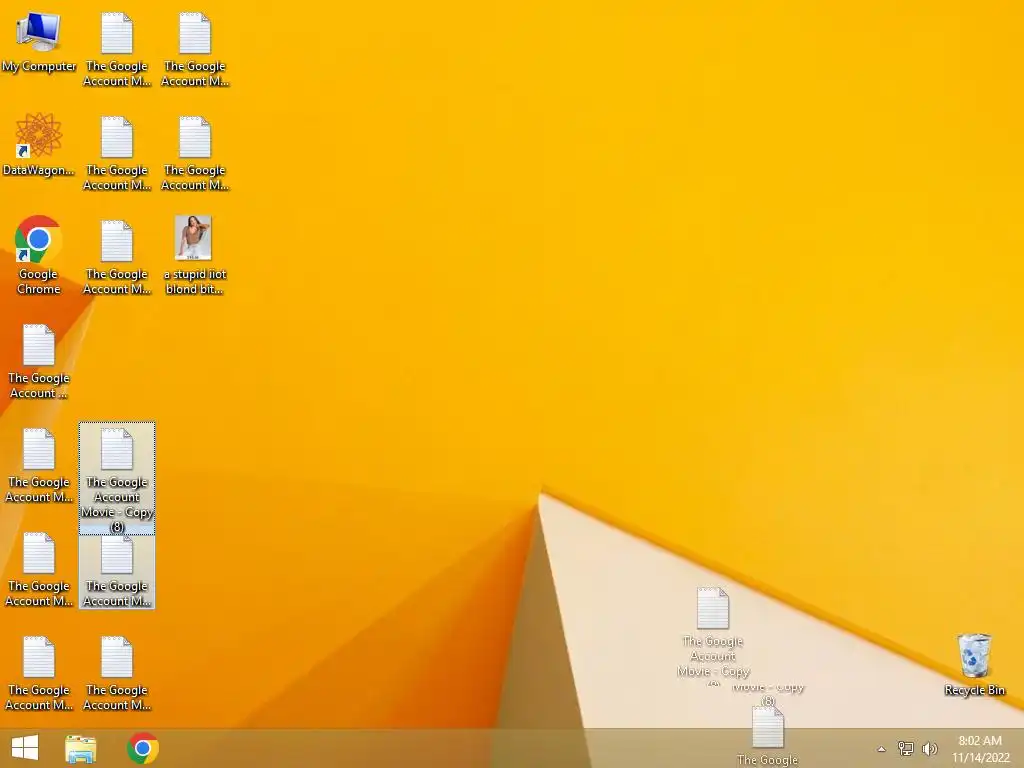Select the text file directly above the Start button
This screenshot has width=1024, height=768.
click(39, 673)
